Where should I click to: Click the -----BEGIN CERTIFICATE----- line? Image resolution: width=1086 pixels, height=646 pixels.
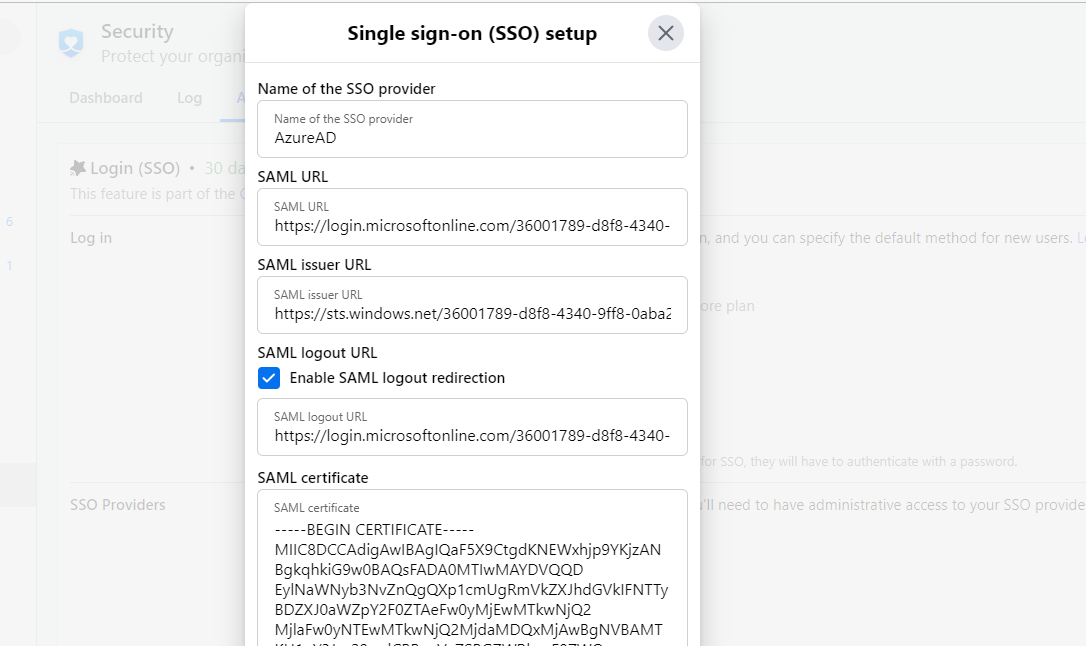pos(374,530)
